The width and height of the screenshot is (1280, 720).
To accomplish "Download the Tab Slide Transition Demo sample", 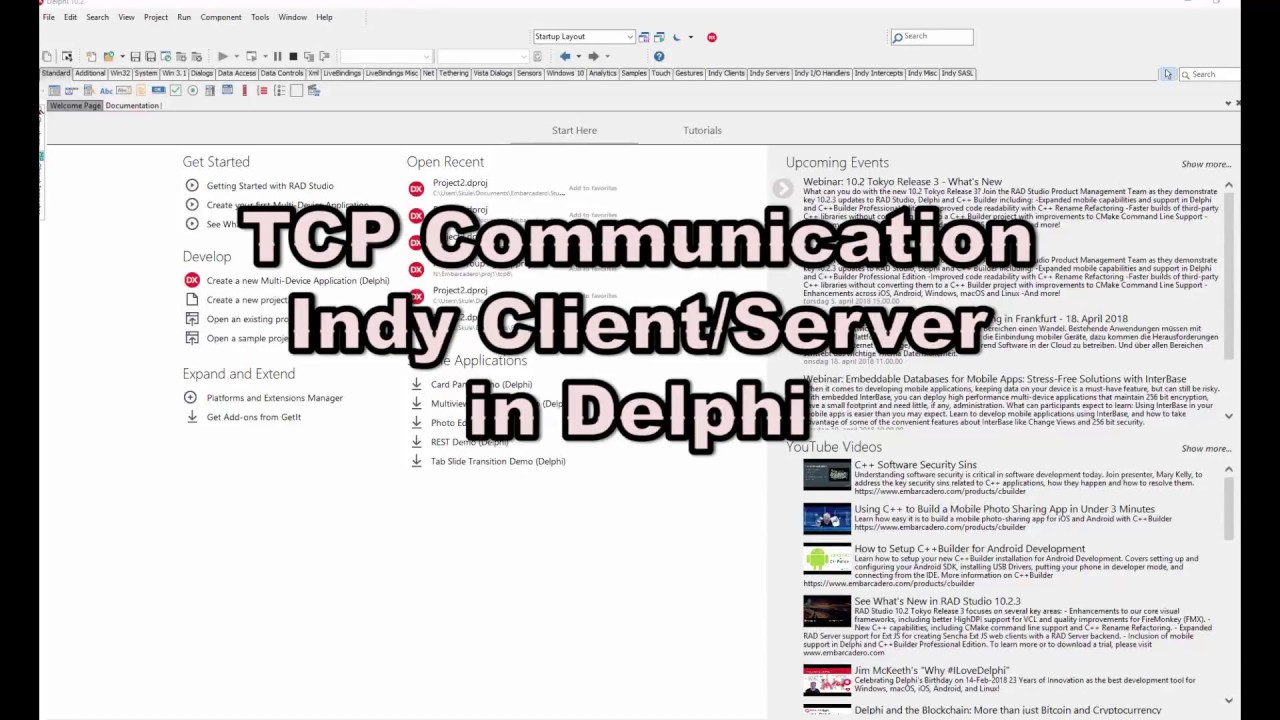I will [x=417, y=461].
